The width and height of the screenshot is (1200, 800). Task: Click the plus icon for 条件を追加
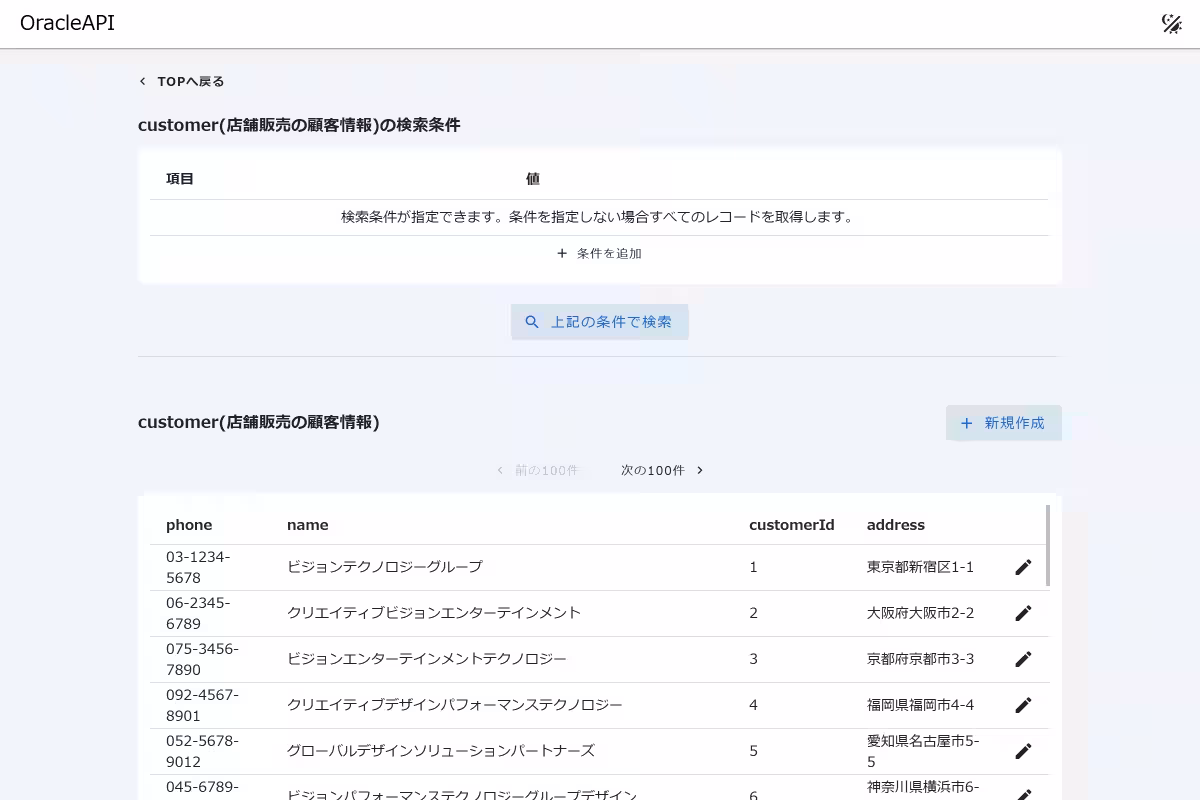(562, 254)
